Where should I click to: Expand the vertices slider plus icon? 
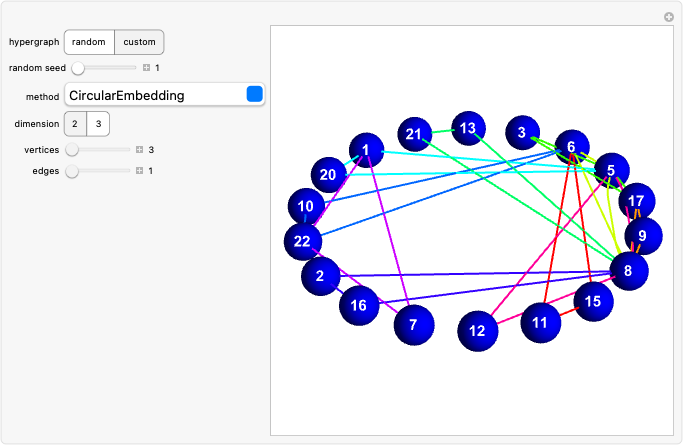[140, 150]
